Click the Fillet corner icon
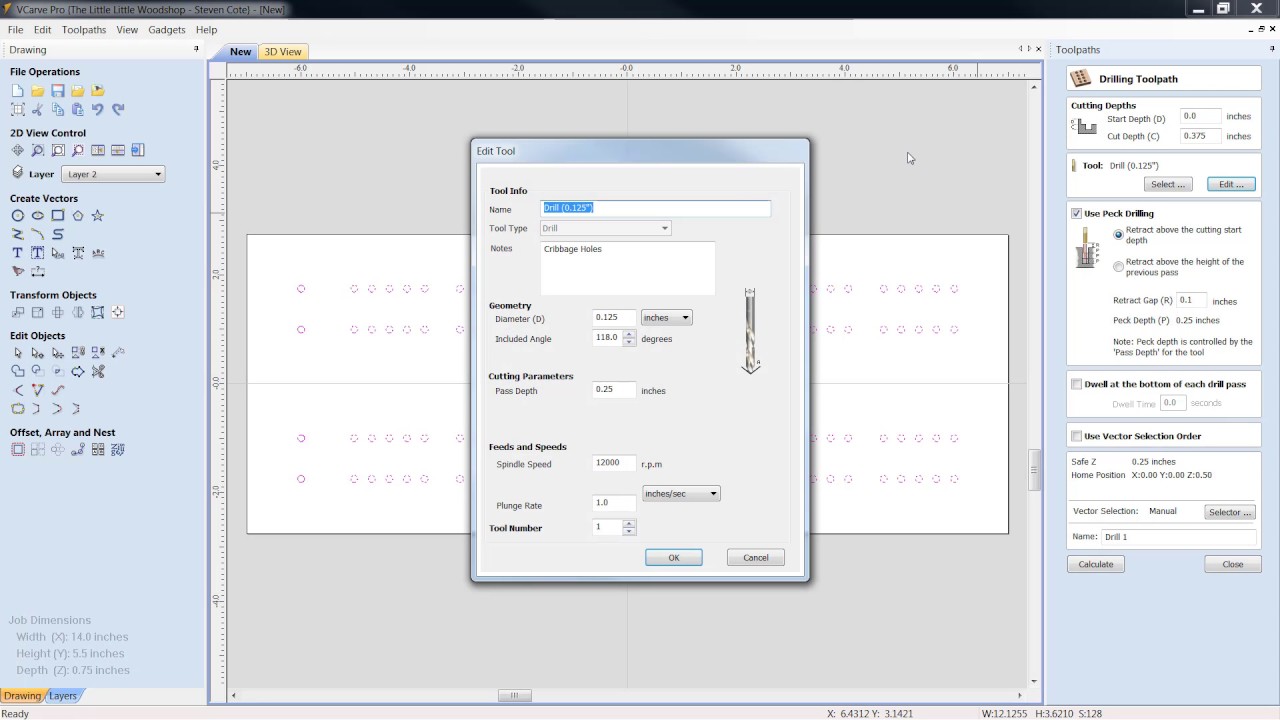Image resolution: width=1280 pixels, height=720 pixels. tap(17, 390)
